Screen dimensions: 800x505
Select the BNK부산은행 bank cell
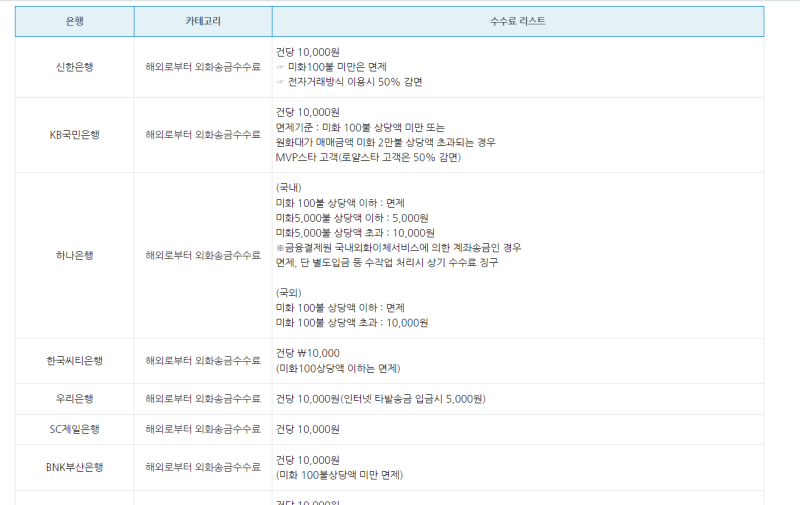pyautogui.click(x=74, y=467)
